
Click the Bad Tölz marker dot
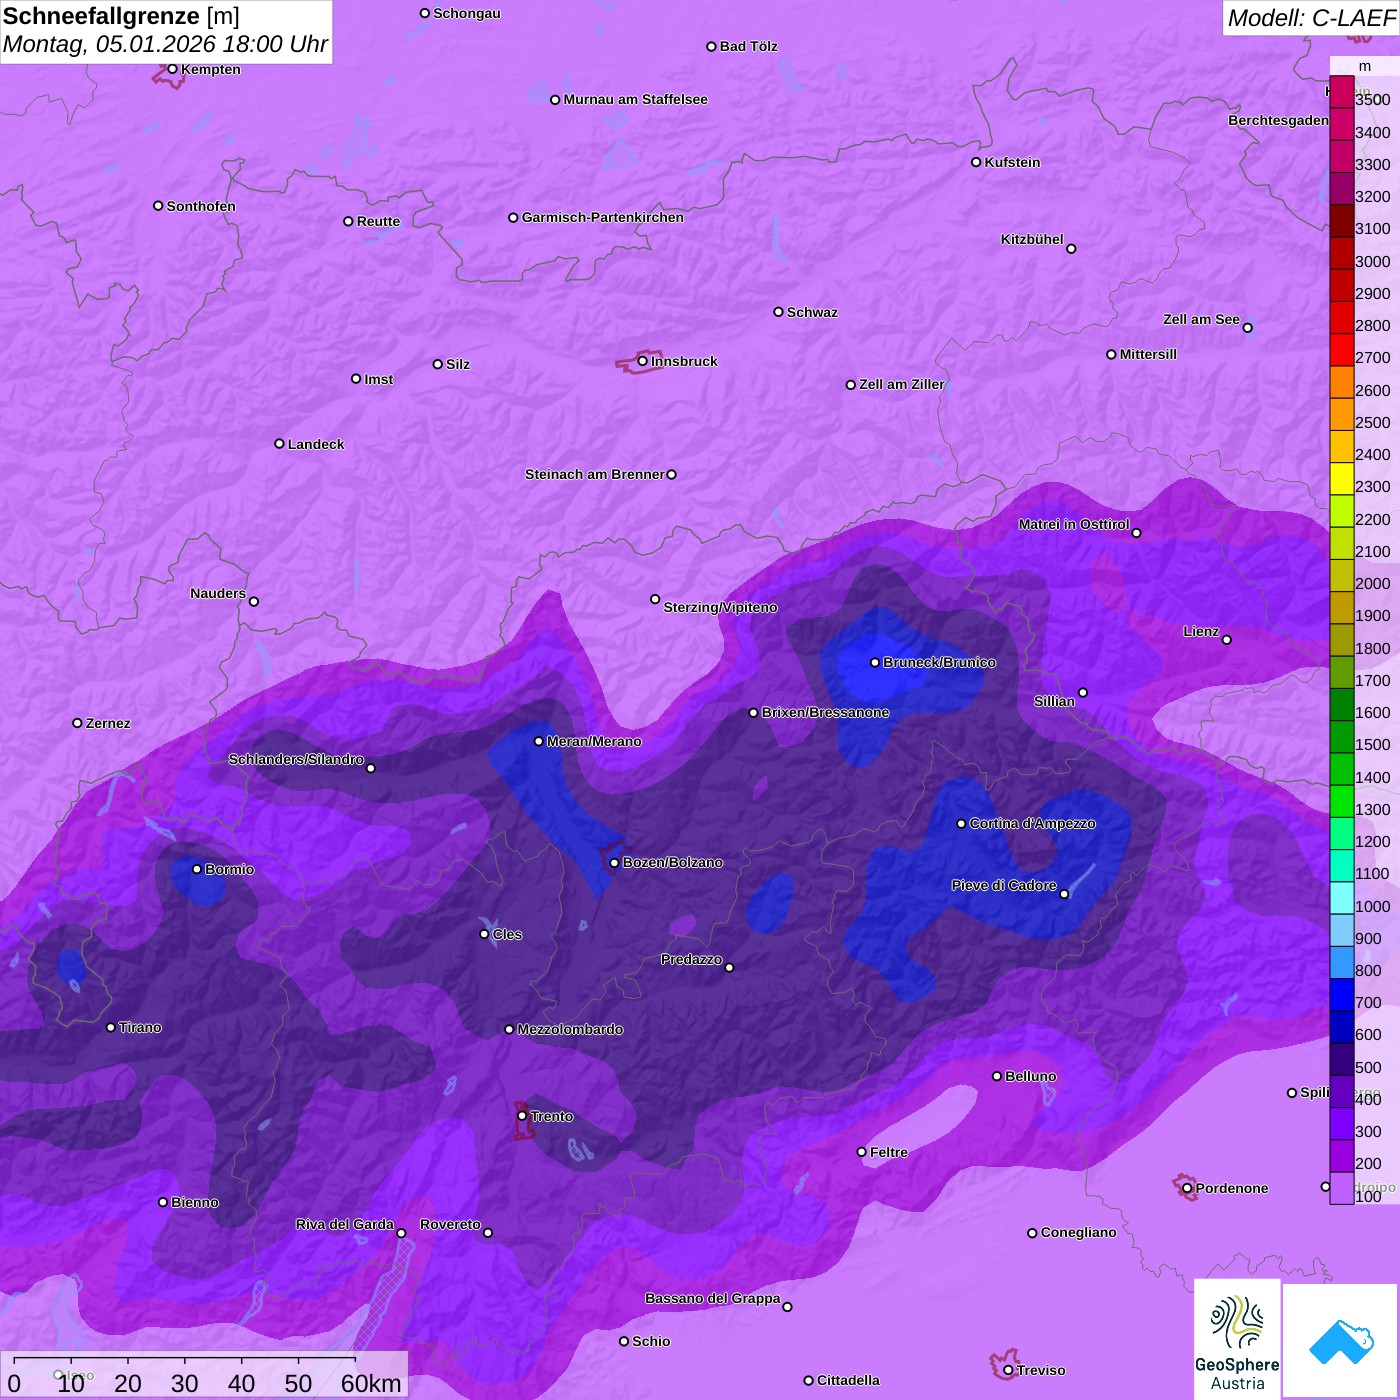pos(711,46)
